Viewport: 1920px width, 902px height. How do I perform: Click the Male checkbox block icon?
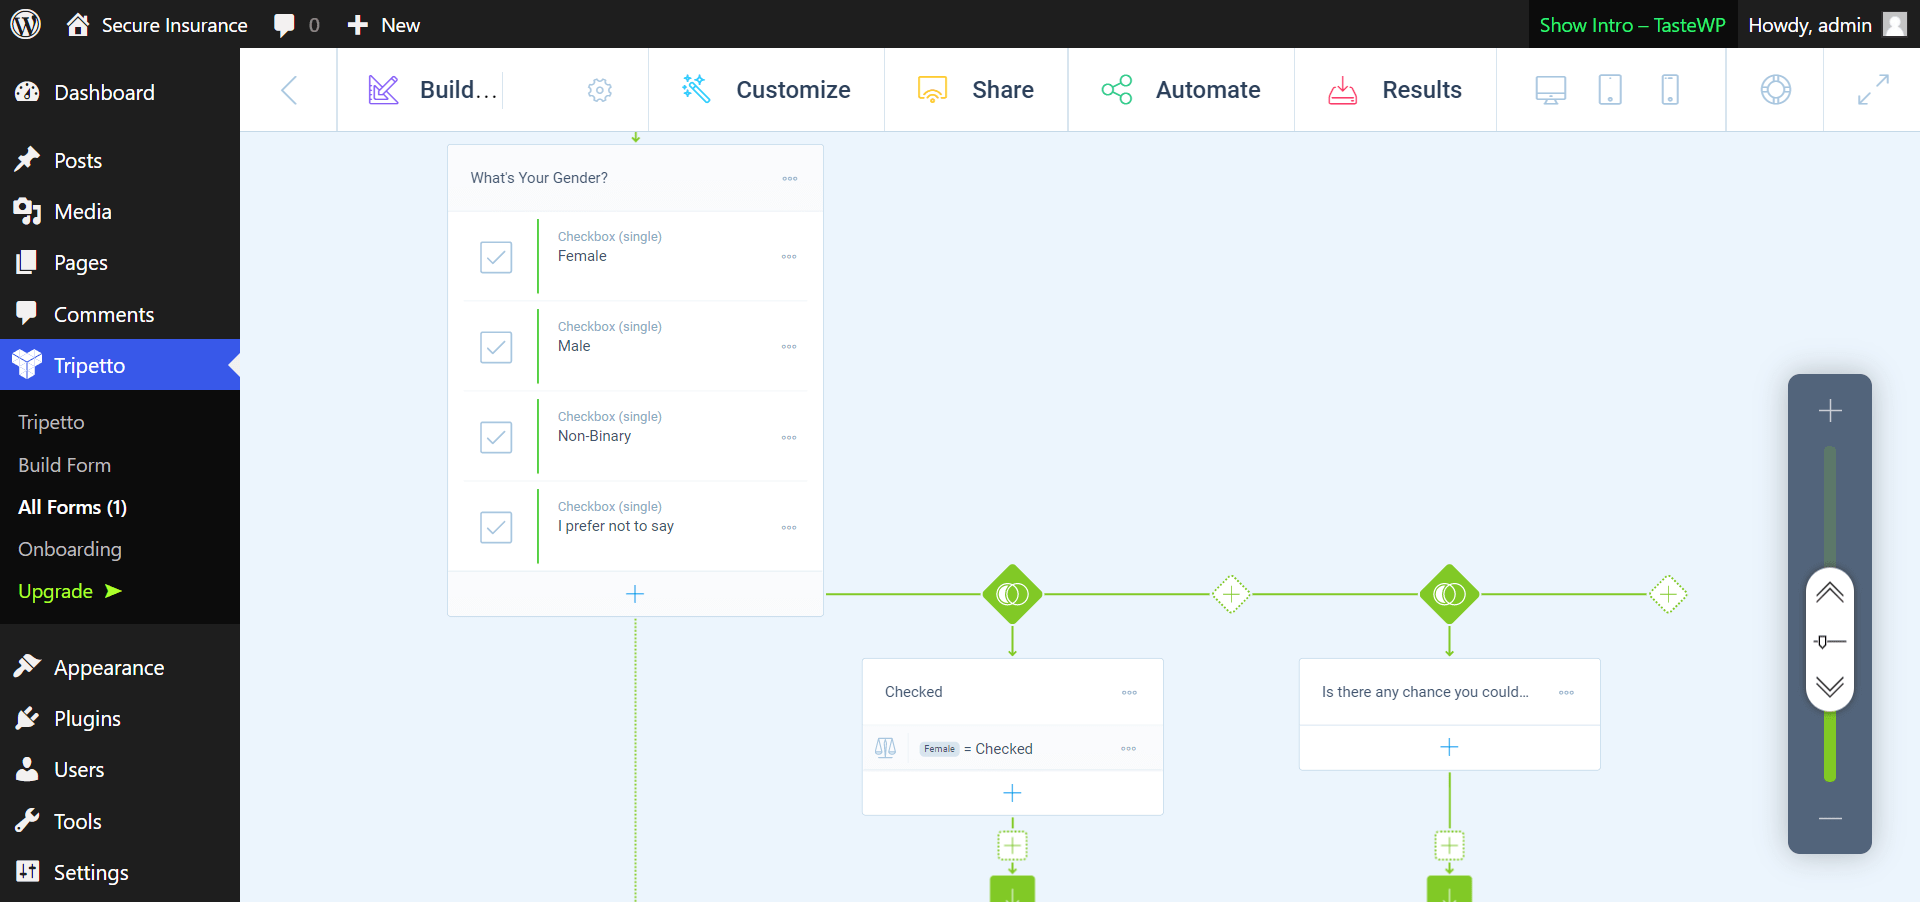(x=496, y=347)
